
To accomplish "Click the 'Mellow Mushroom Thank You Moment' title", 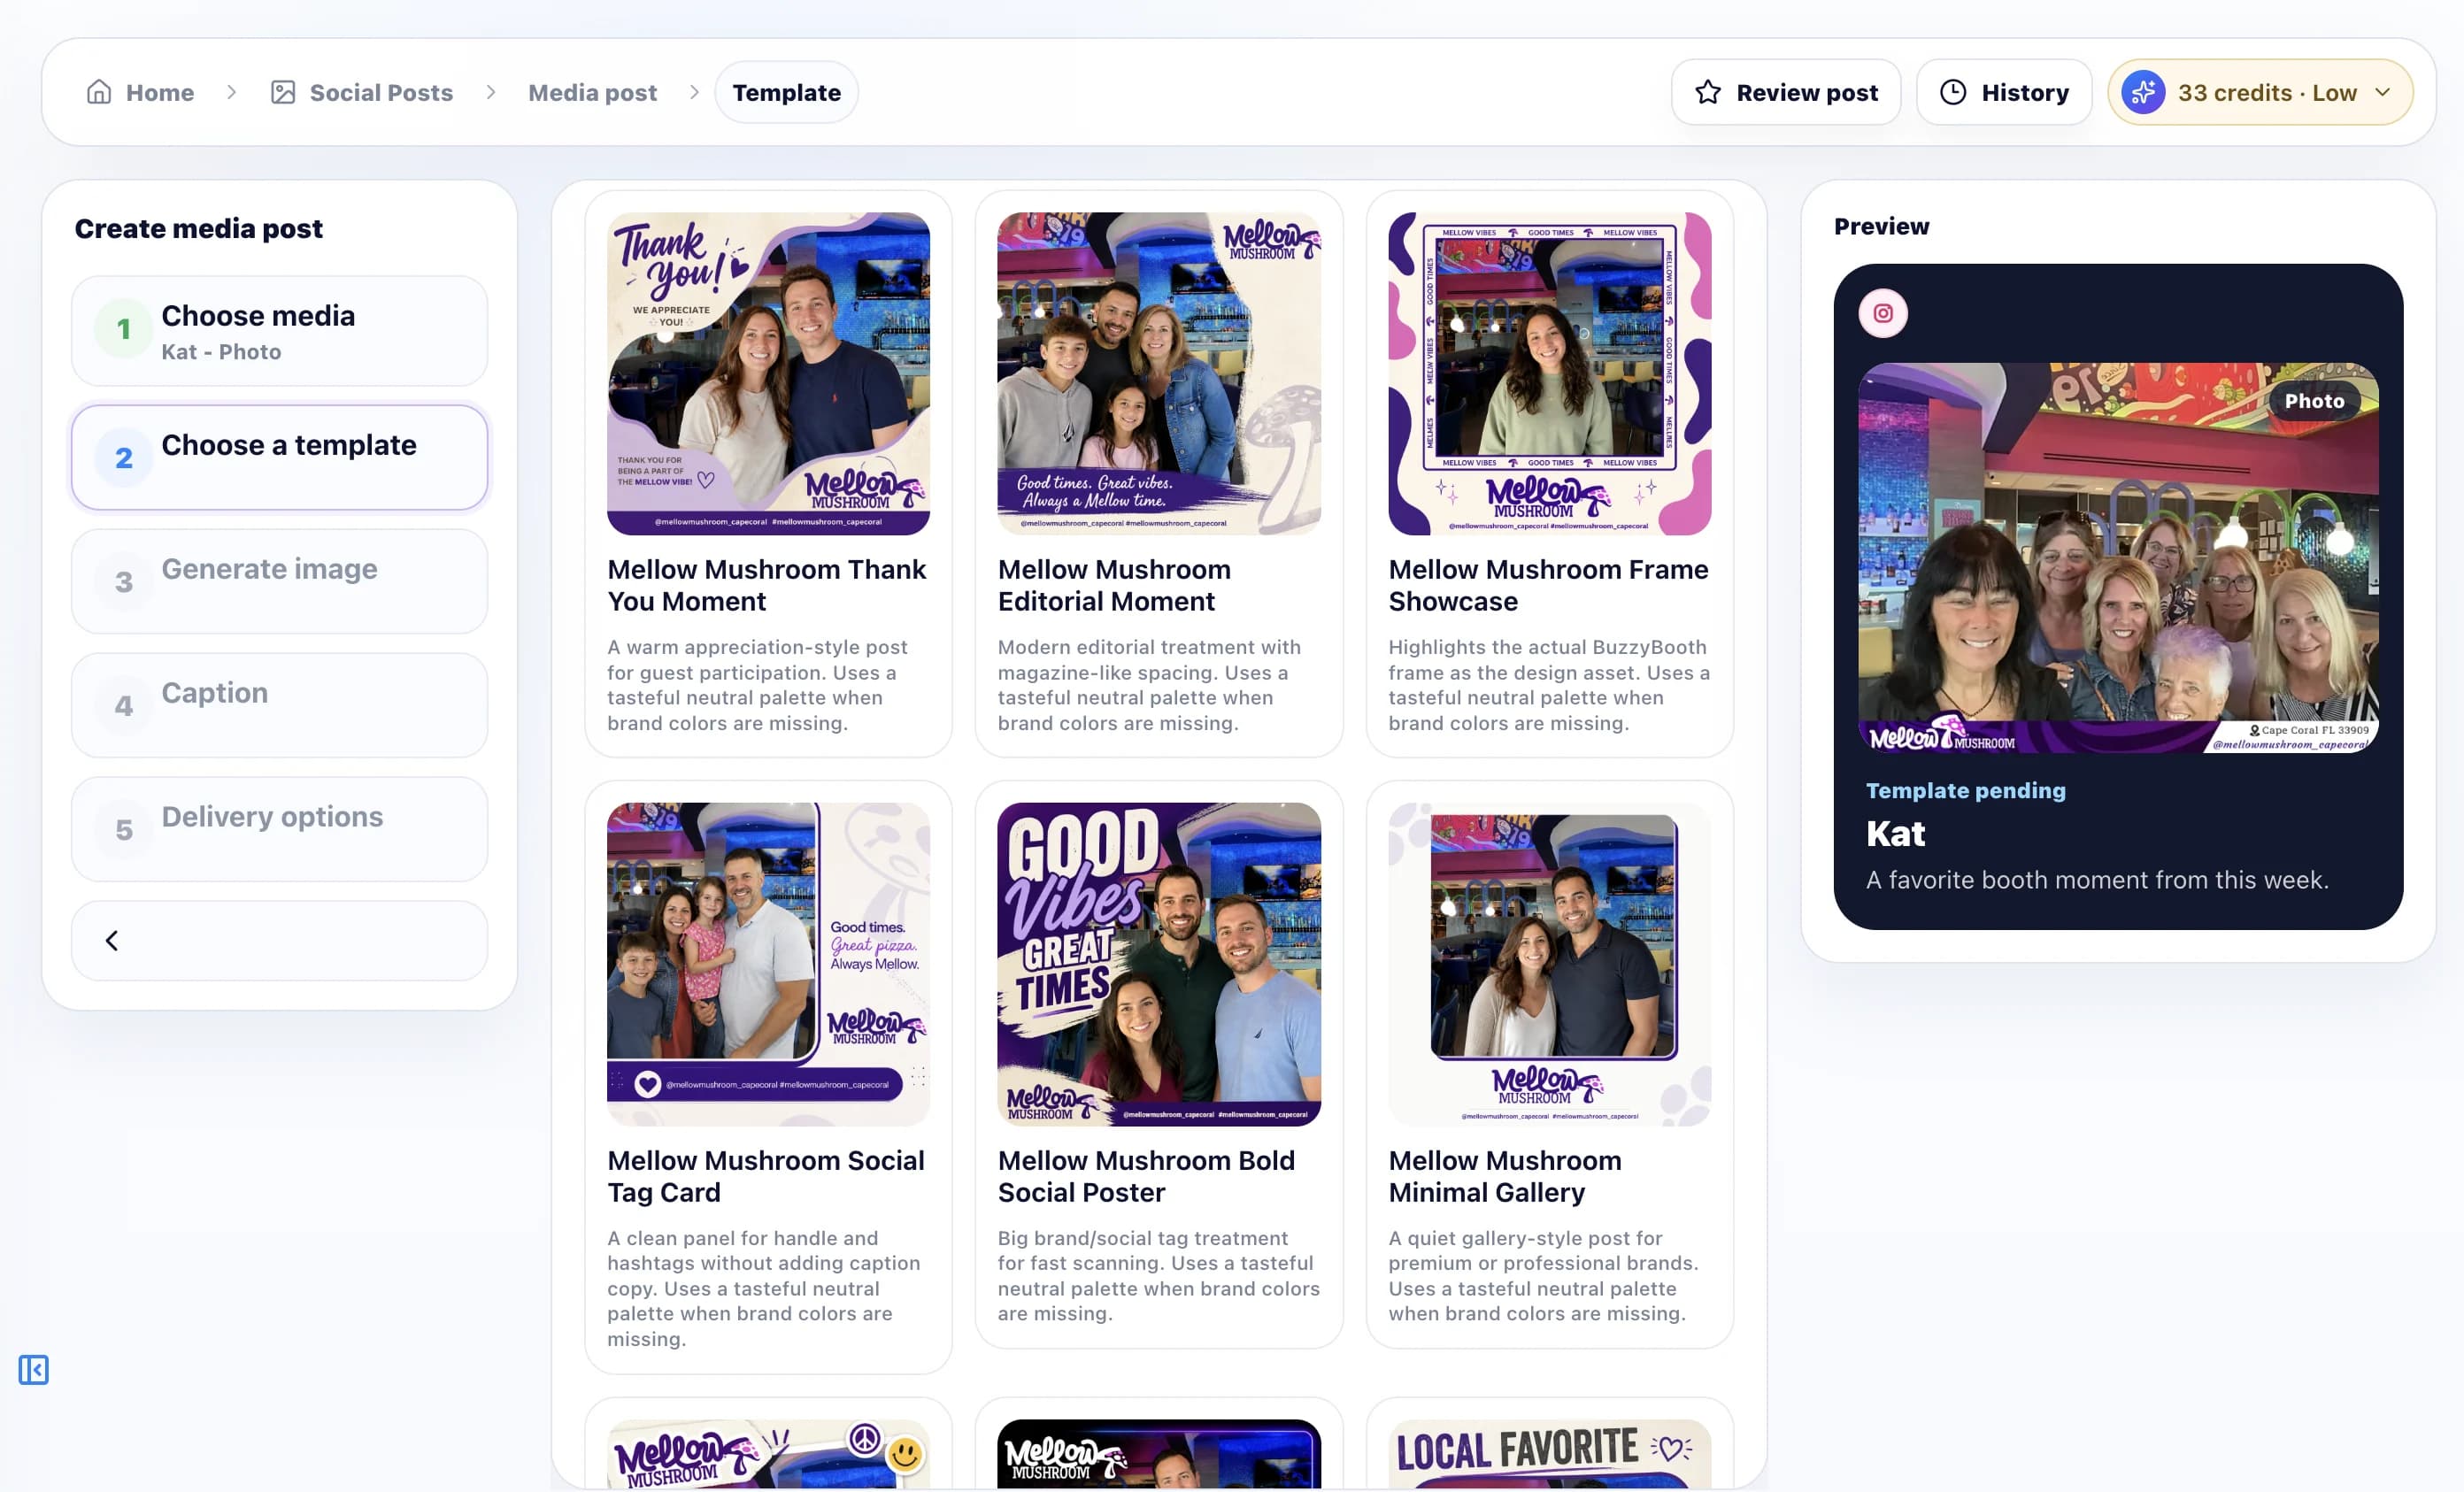I will [x=766, y=585].
